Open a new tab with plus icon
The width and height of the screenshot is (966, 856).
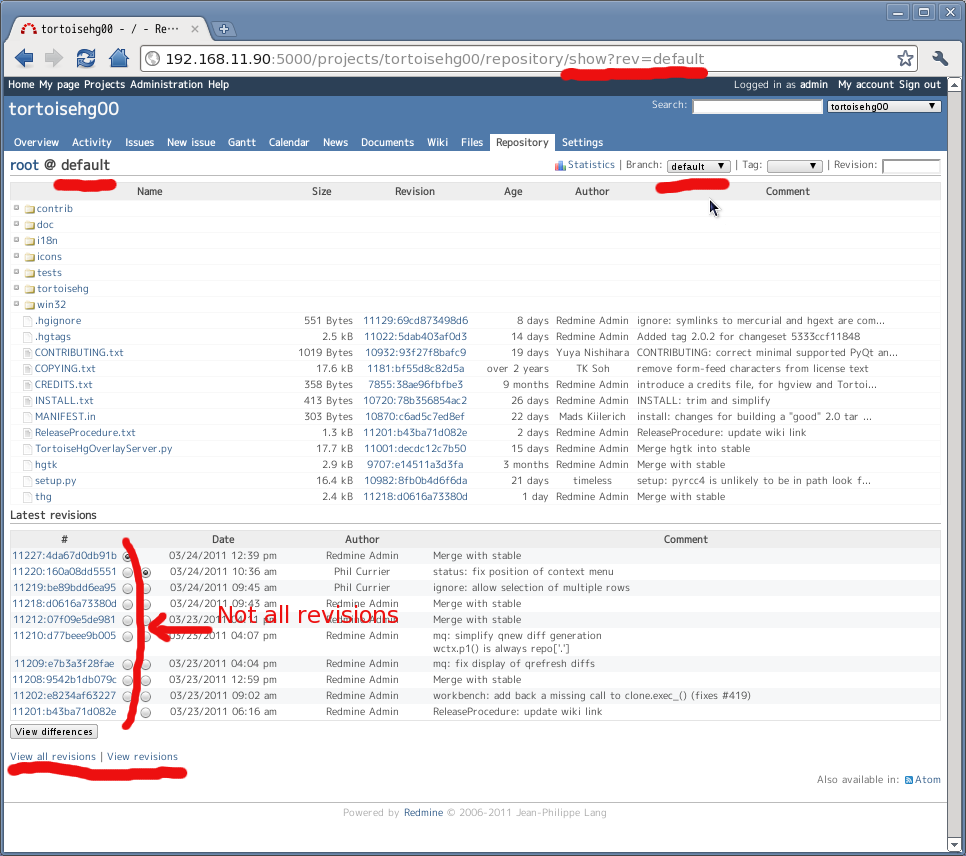pyautogui.click(x=224, y=29)
